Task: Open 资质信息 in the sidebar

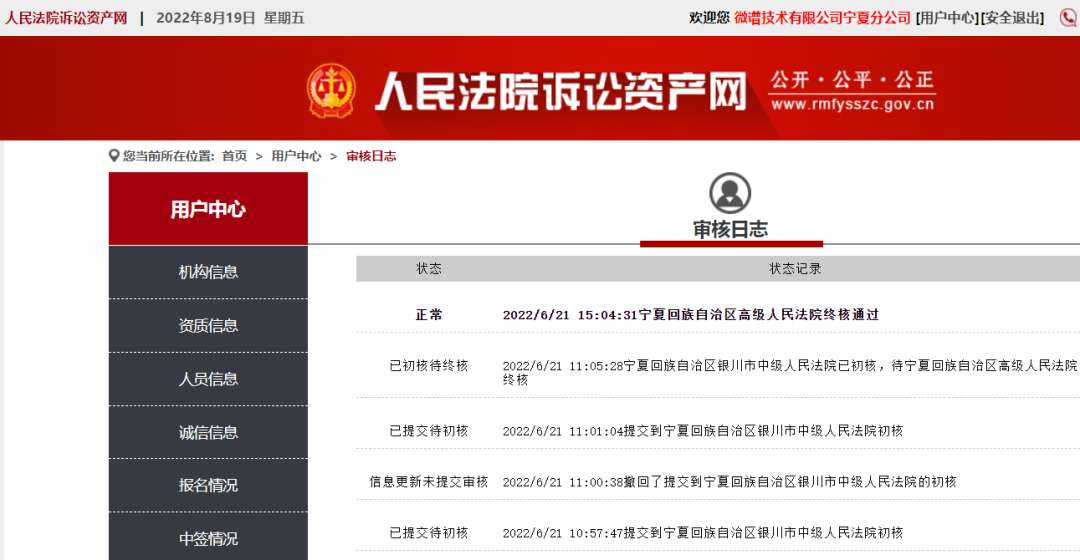Action: click(x=208, y=325)
